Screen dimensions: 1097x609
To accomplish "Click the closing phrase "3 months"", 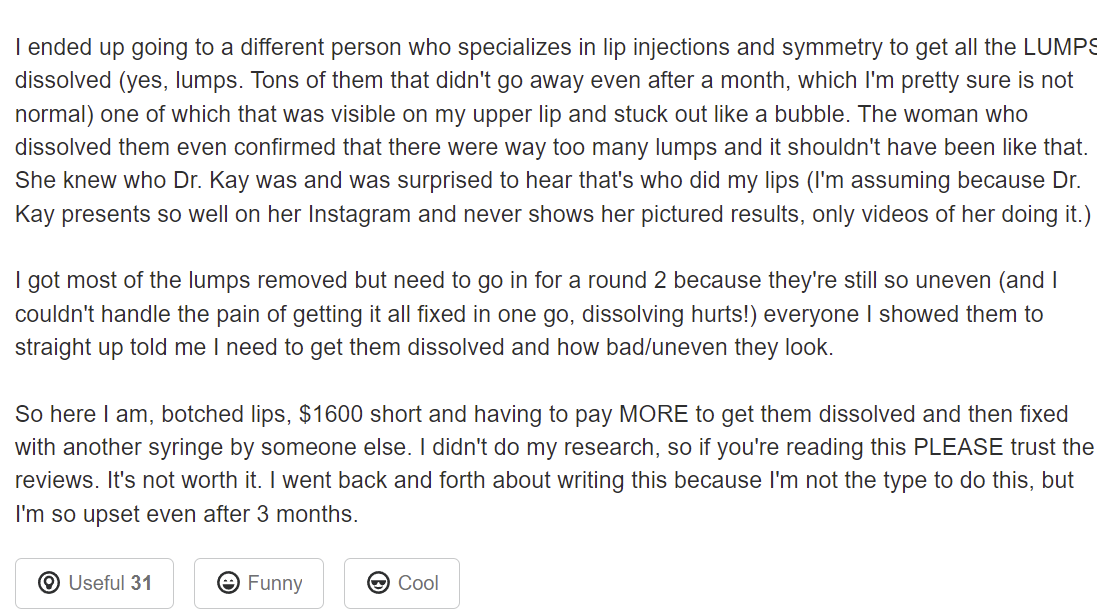I will coord(304,514).
